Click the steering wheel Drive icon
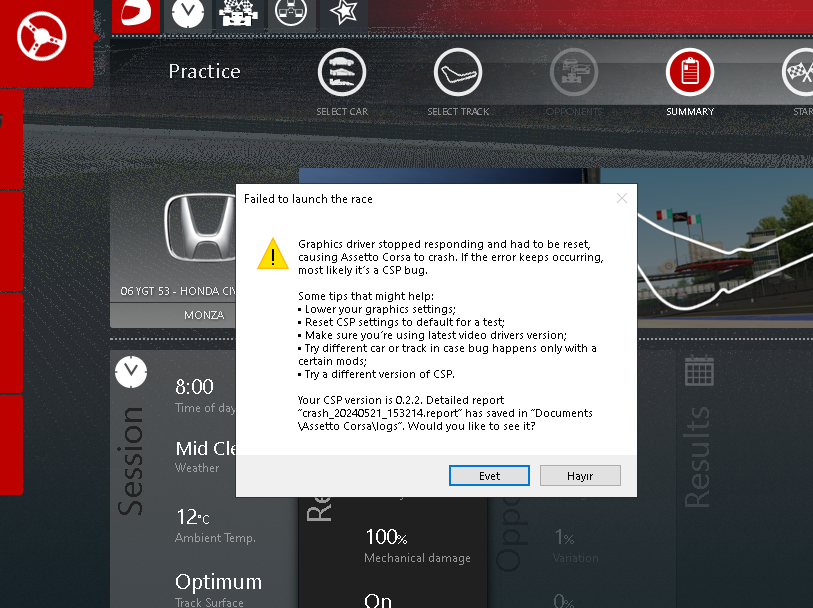 [x=41, y=36]
